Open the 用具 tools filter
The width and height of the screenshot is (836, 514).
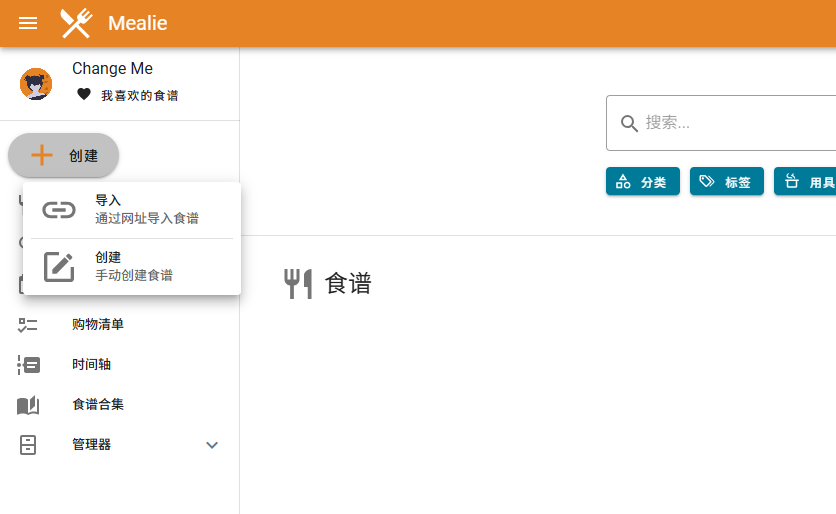(x=805, y=181)
